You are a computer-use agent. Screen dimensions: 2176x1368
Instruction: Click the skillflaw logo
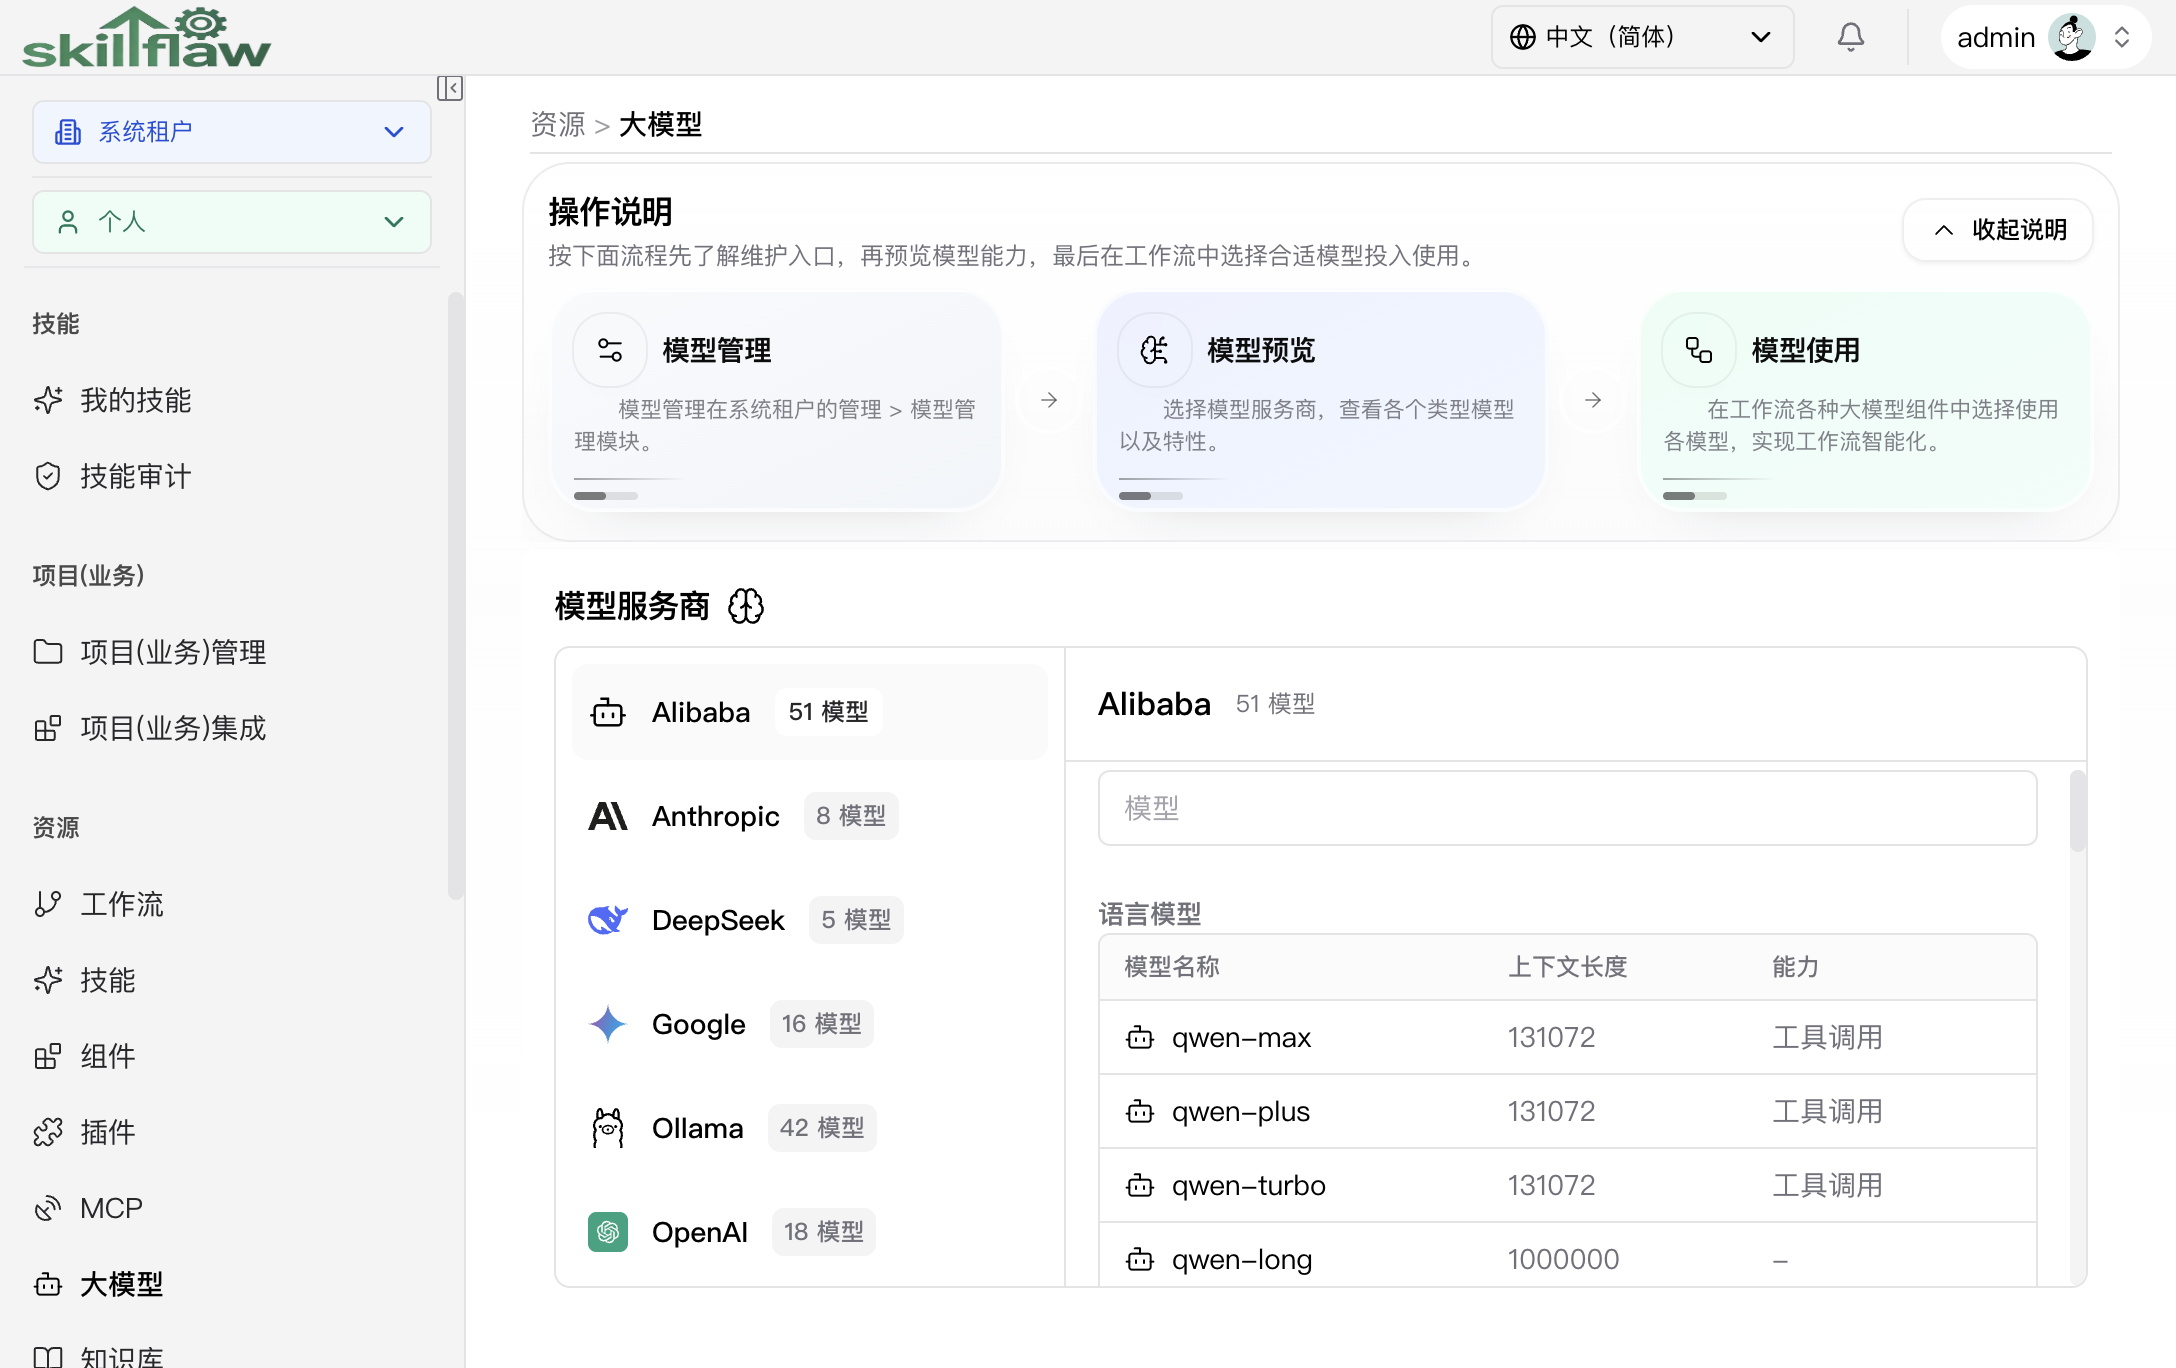147,38
